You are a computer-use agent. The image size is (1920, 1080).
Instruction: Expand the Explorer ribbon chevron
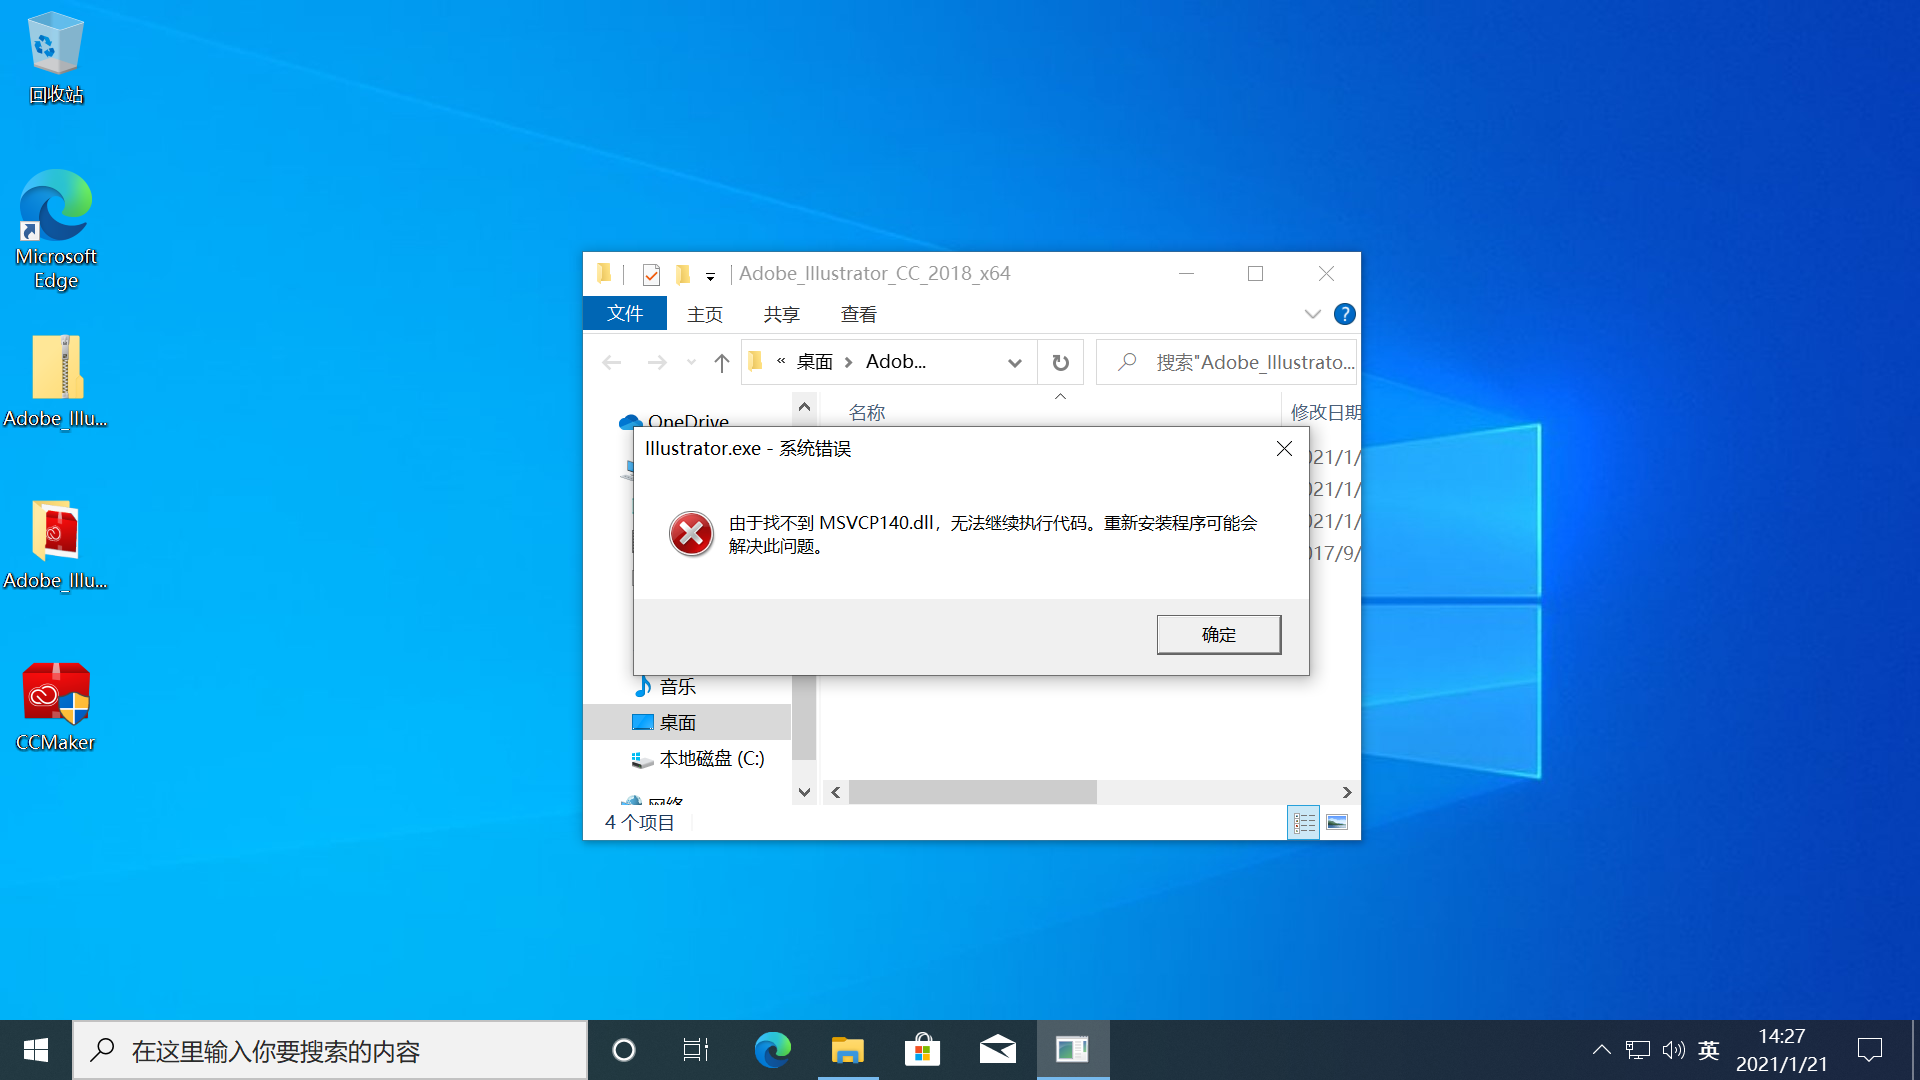point(1313,314)
